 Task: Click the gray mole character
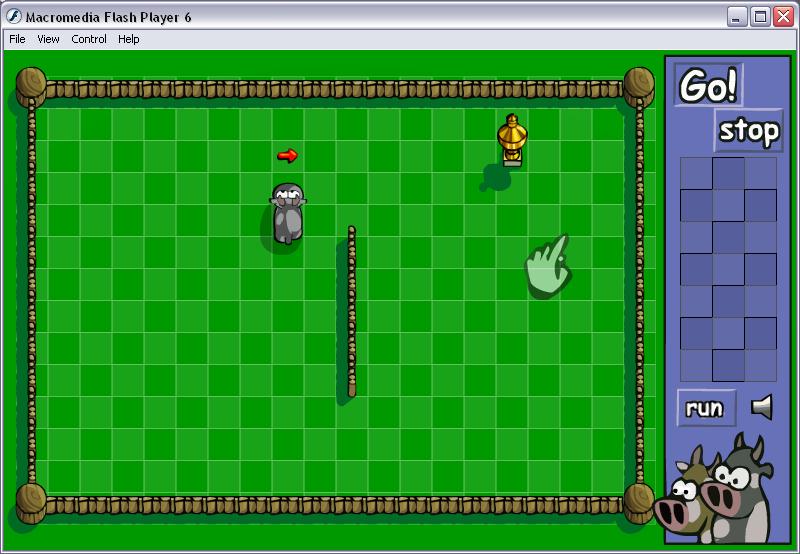coord(288,213)
